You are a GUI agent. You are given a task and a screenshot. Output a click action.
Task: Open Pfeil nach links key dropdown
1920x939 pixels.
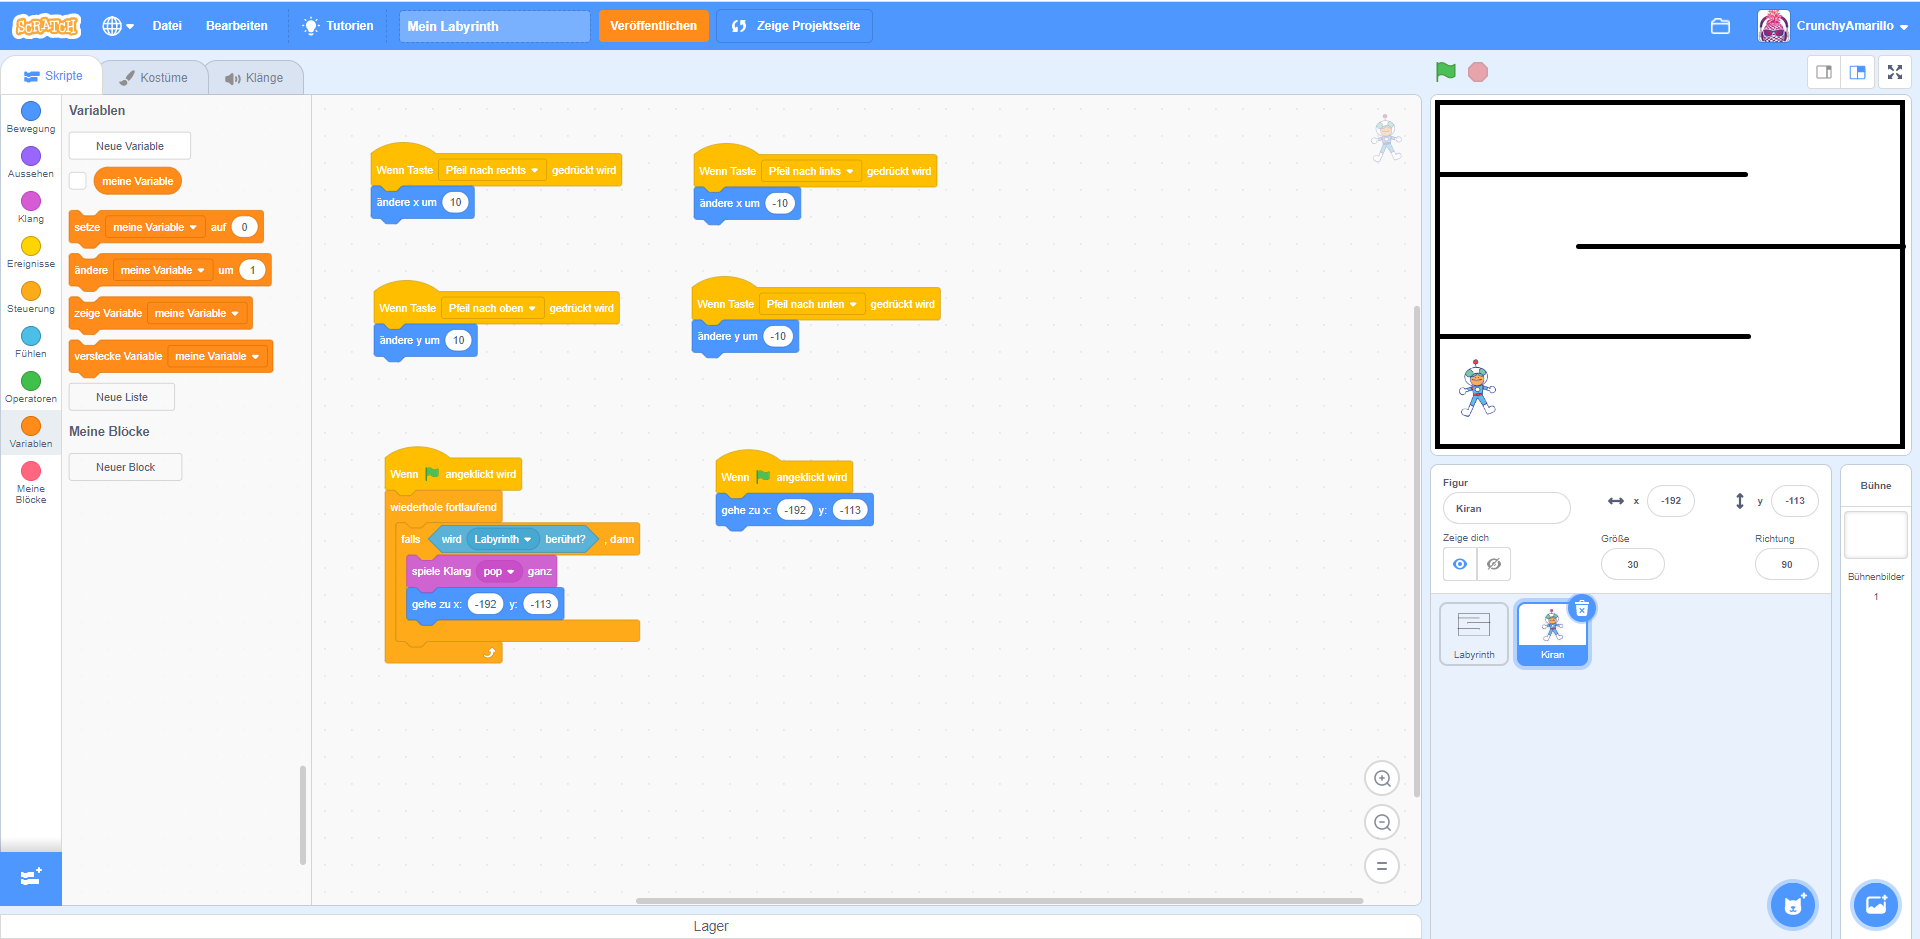tap(812, 171)
